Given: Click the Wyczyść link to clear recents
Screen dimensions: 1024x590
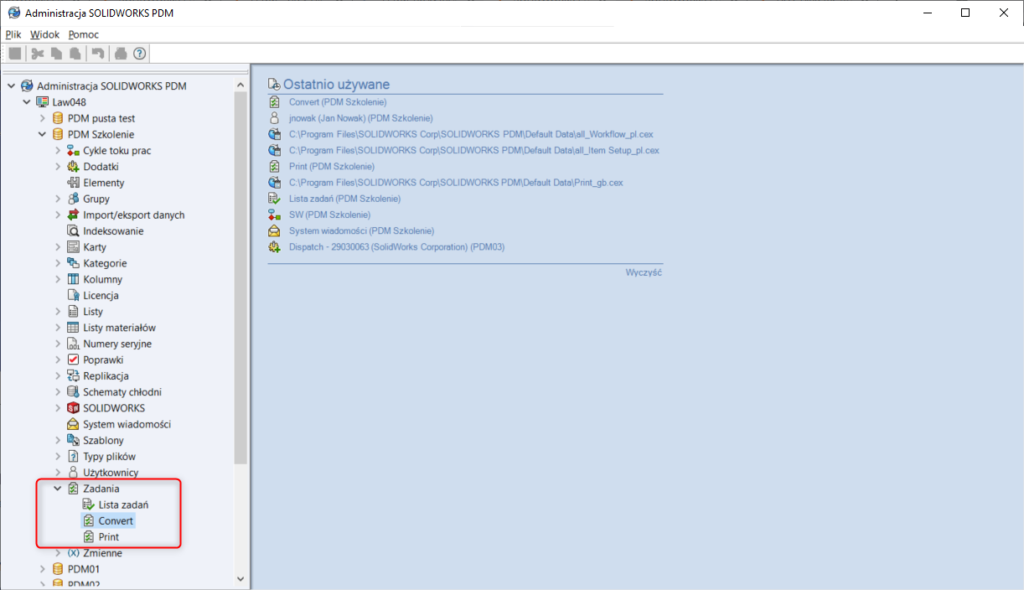Looking at the screenshot, I should (x=643, y=273).
